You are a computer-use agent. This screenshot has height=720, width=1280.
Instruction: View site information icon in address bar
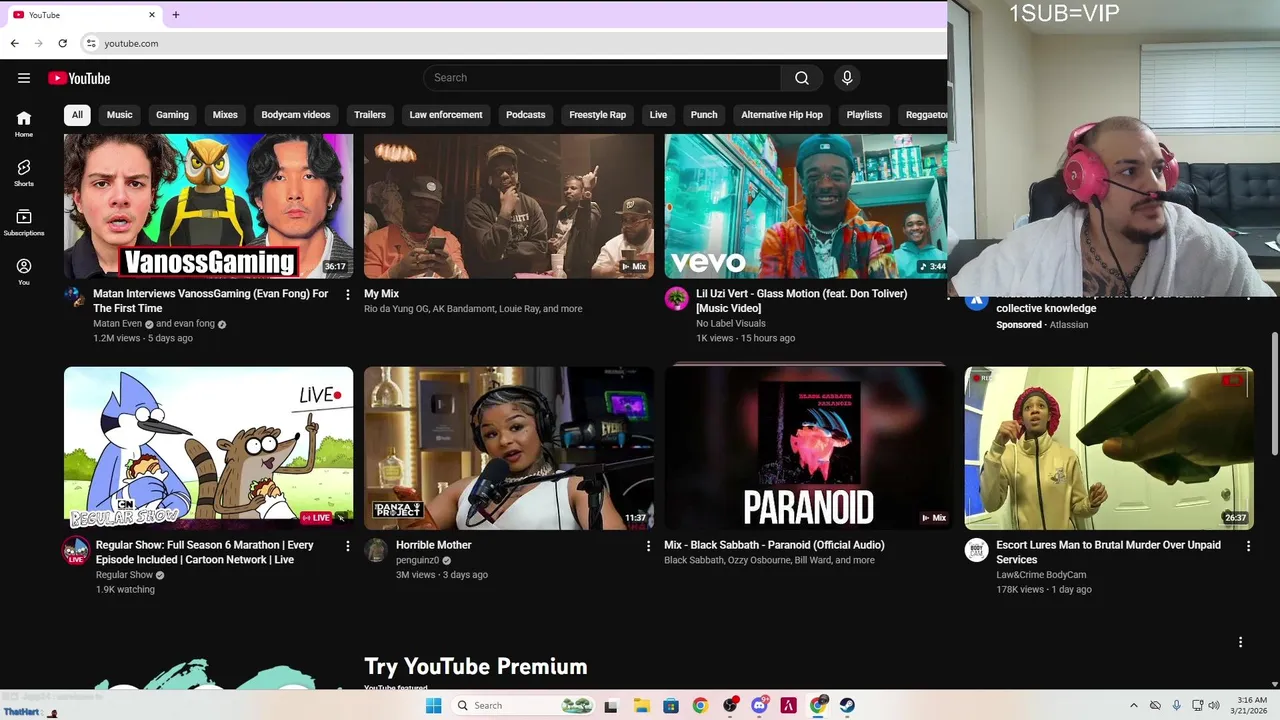[x=91, y=43]
